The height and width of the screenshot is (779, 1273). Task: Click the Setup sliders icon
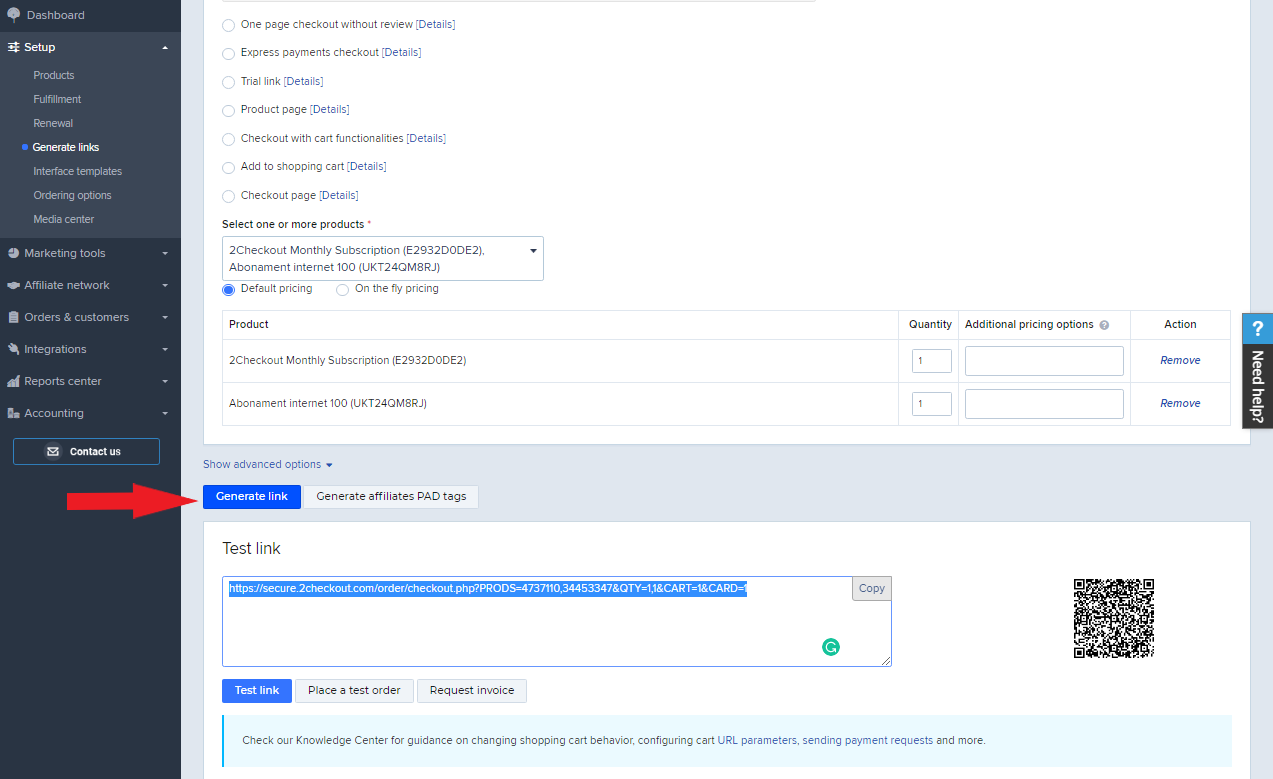click(x=13, y=47)
